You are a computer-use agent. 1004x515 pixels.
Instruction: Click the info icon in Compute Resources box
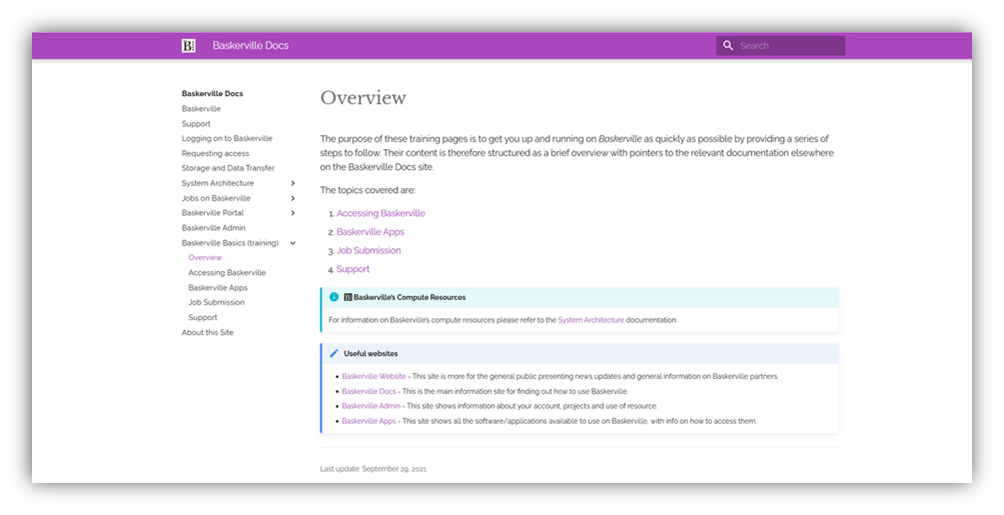click(x=334, y=297)
